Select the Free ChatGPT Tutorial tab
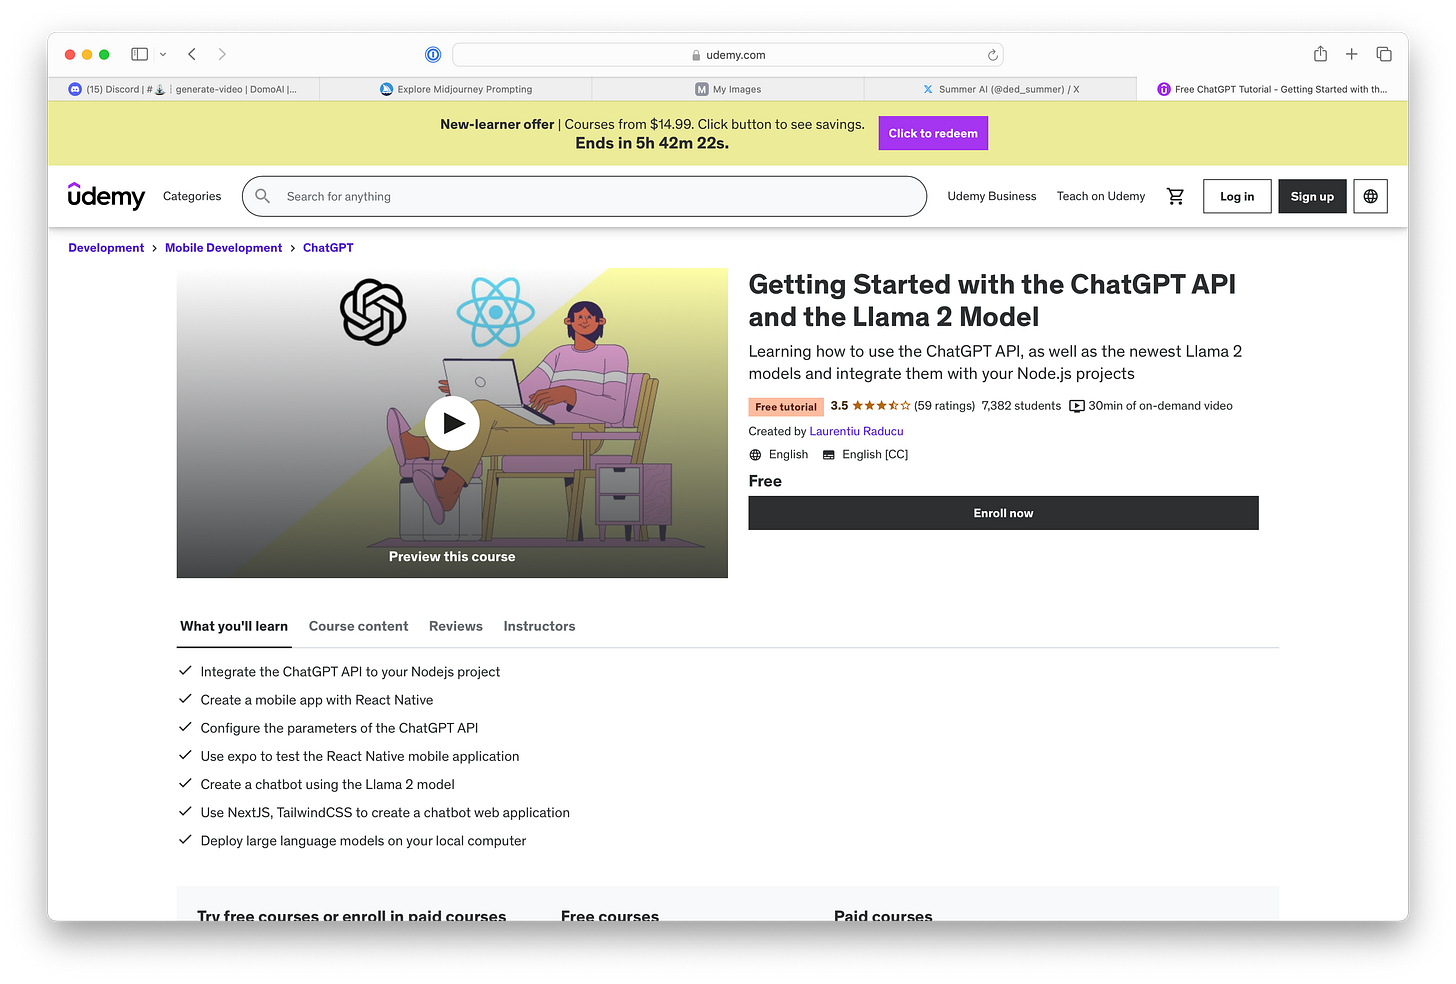The width and height of the screenshot is (1456, 984). (x=1272, y=89)
